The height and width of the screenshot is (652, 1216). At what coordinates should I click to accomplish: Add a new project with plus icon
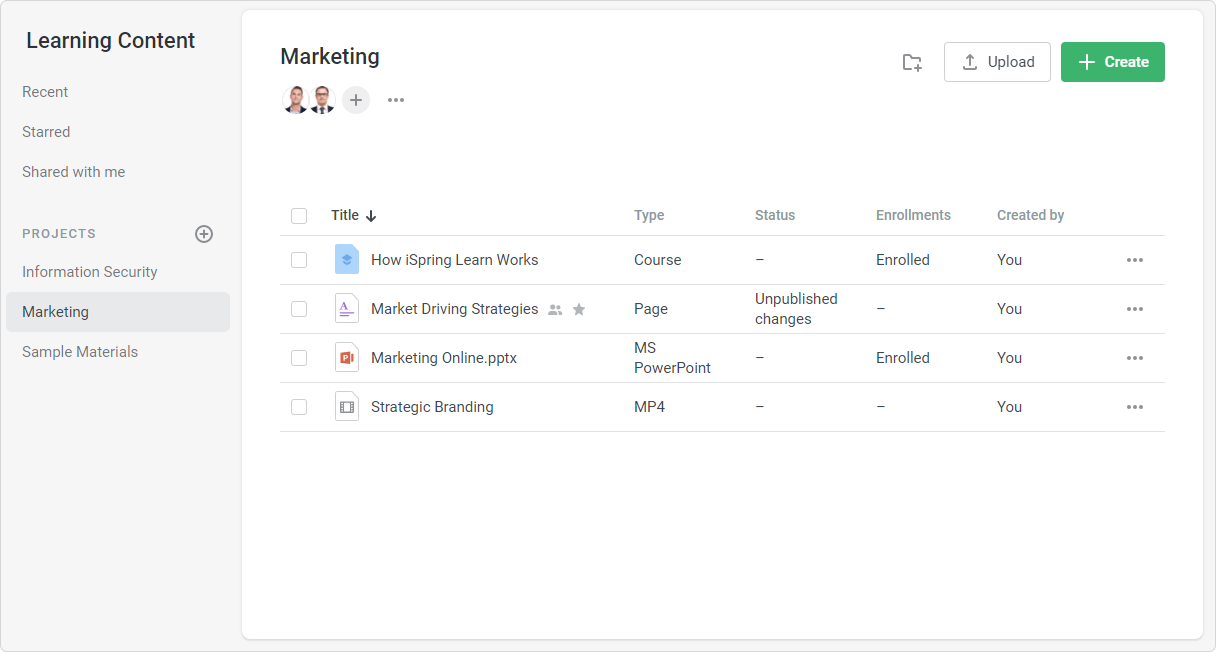coord(204,234)
